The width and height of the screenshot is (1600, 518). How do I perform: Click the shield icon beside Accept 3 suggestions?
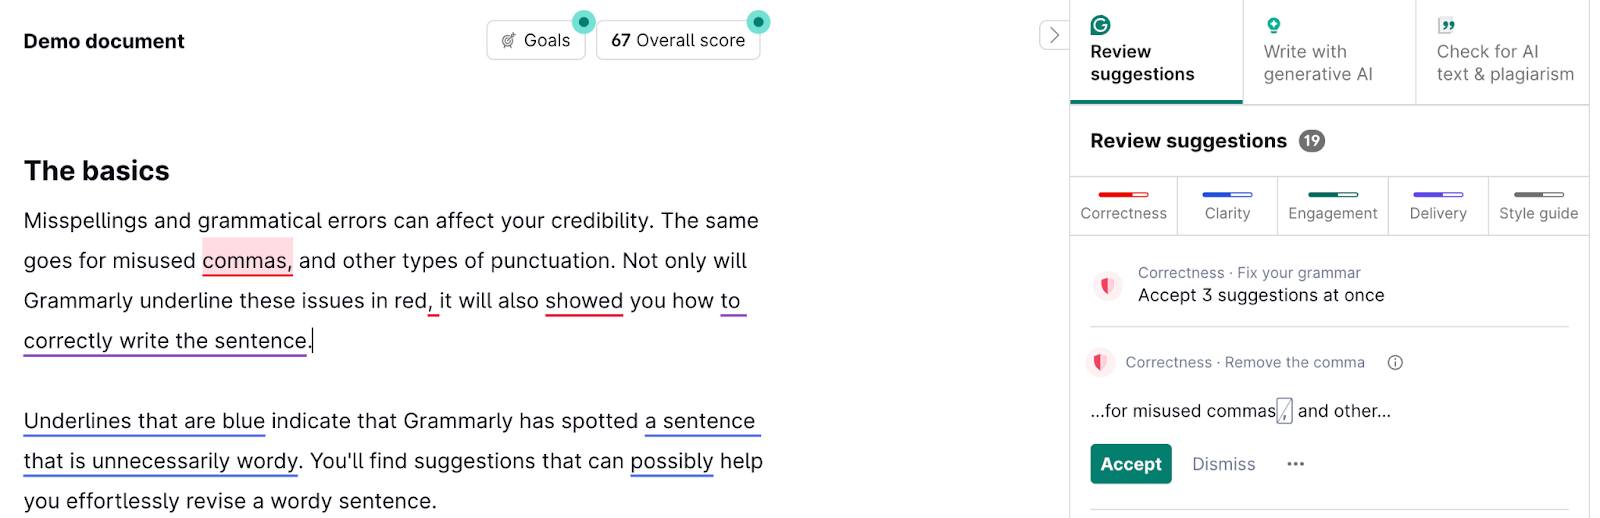pyautogui.click(x=1107, y=285)
